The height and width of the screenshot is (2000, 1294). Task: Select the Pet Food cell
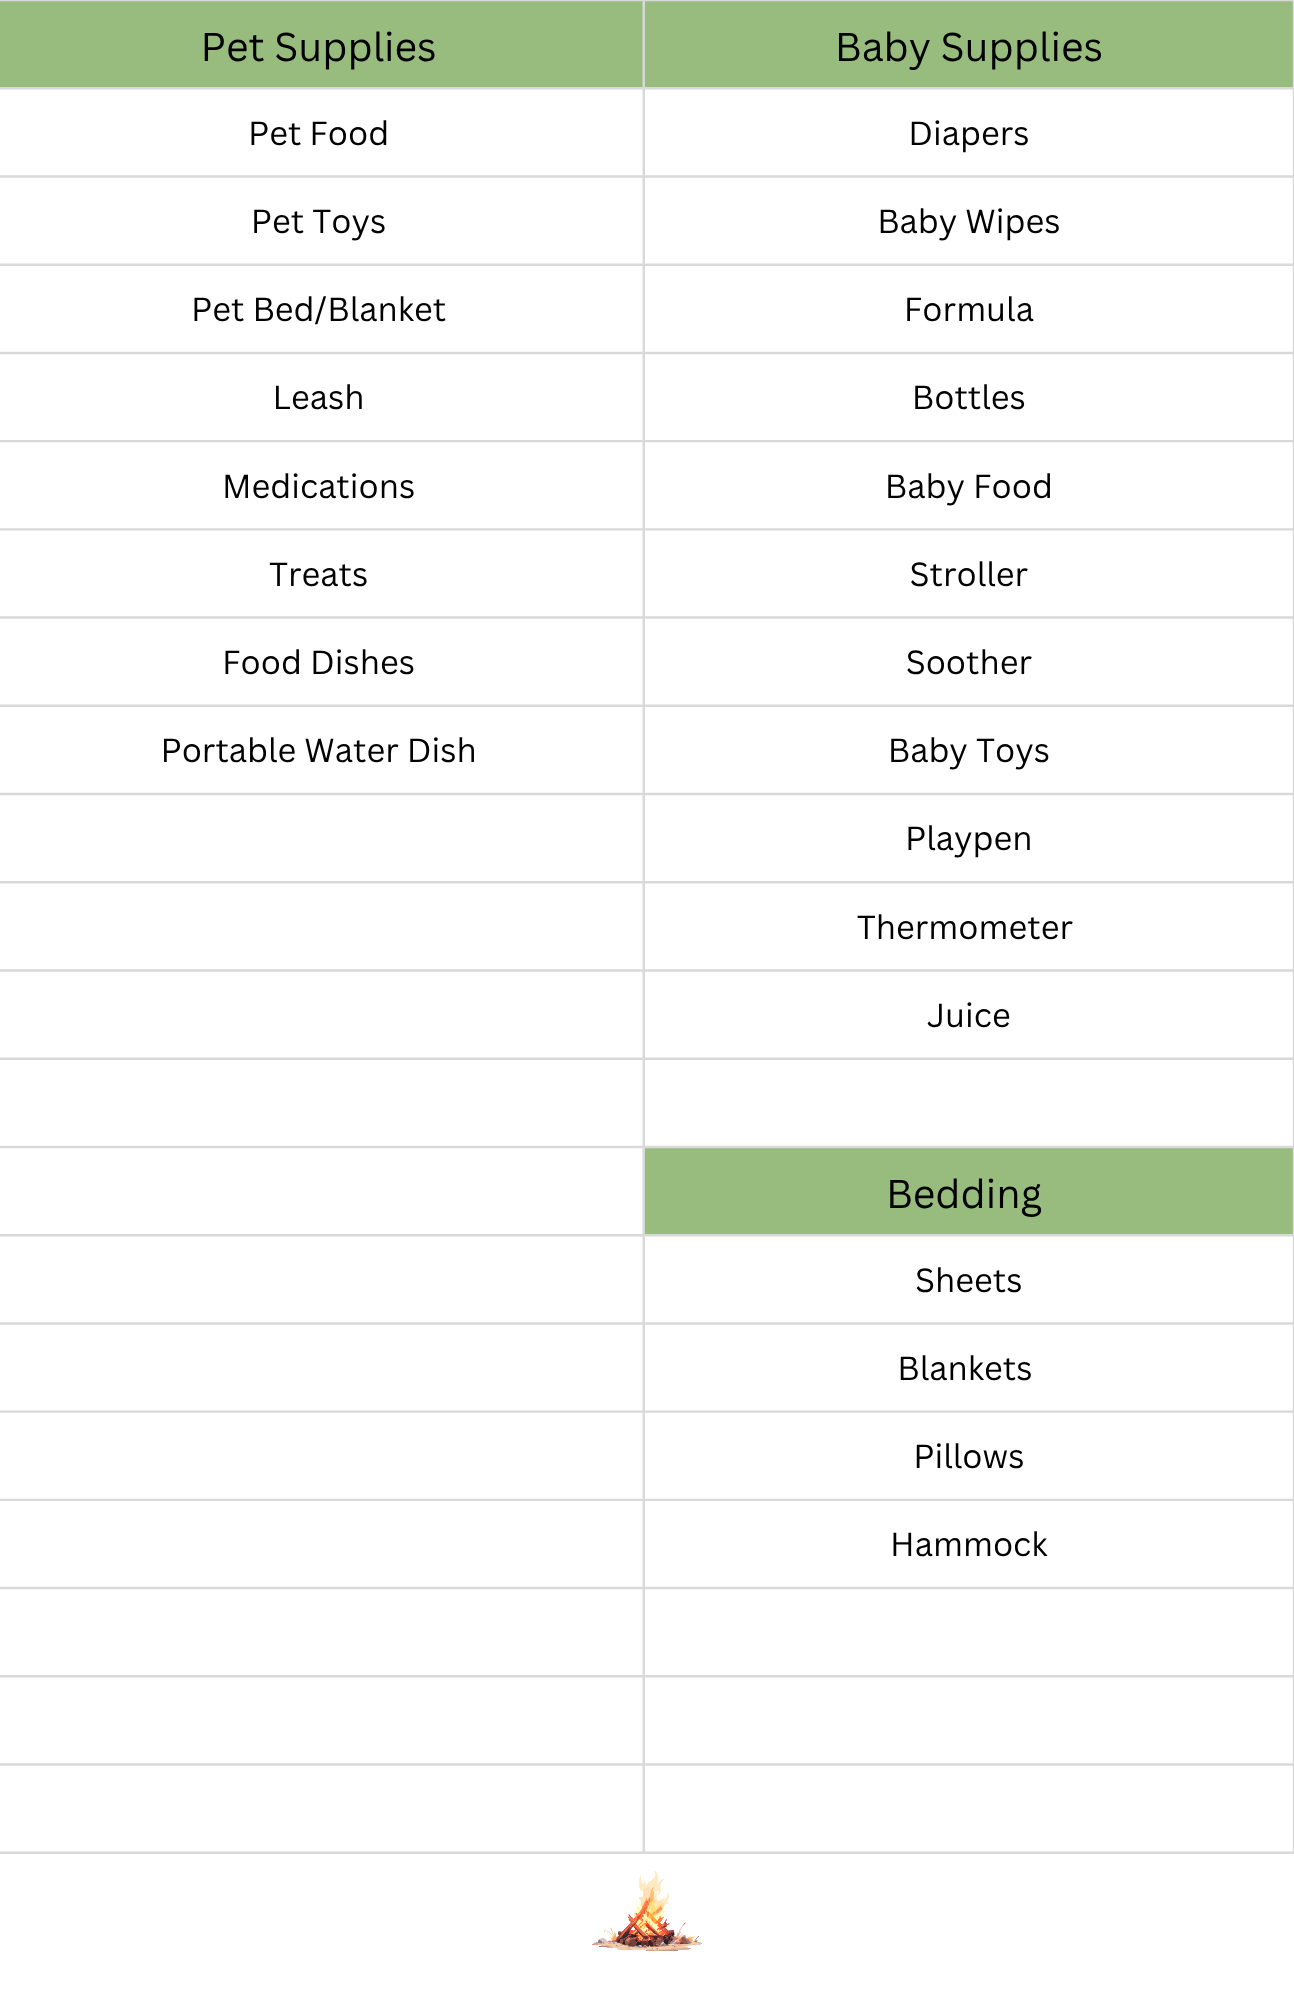tap(321, 133)
